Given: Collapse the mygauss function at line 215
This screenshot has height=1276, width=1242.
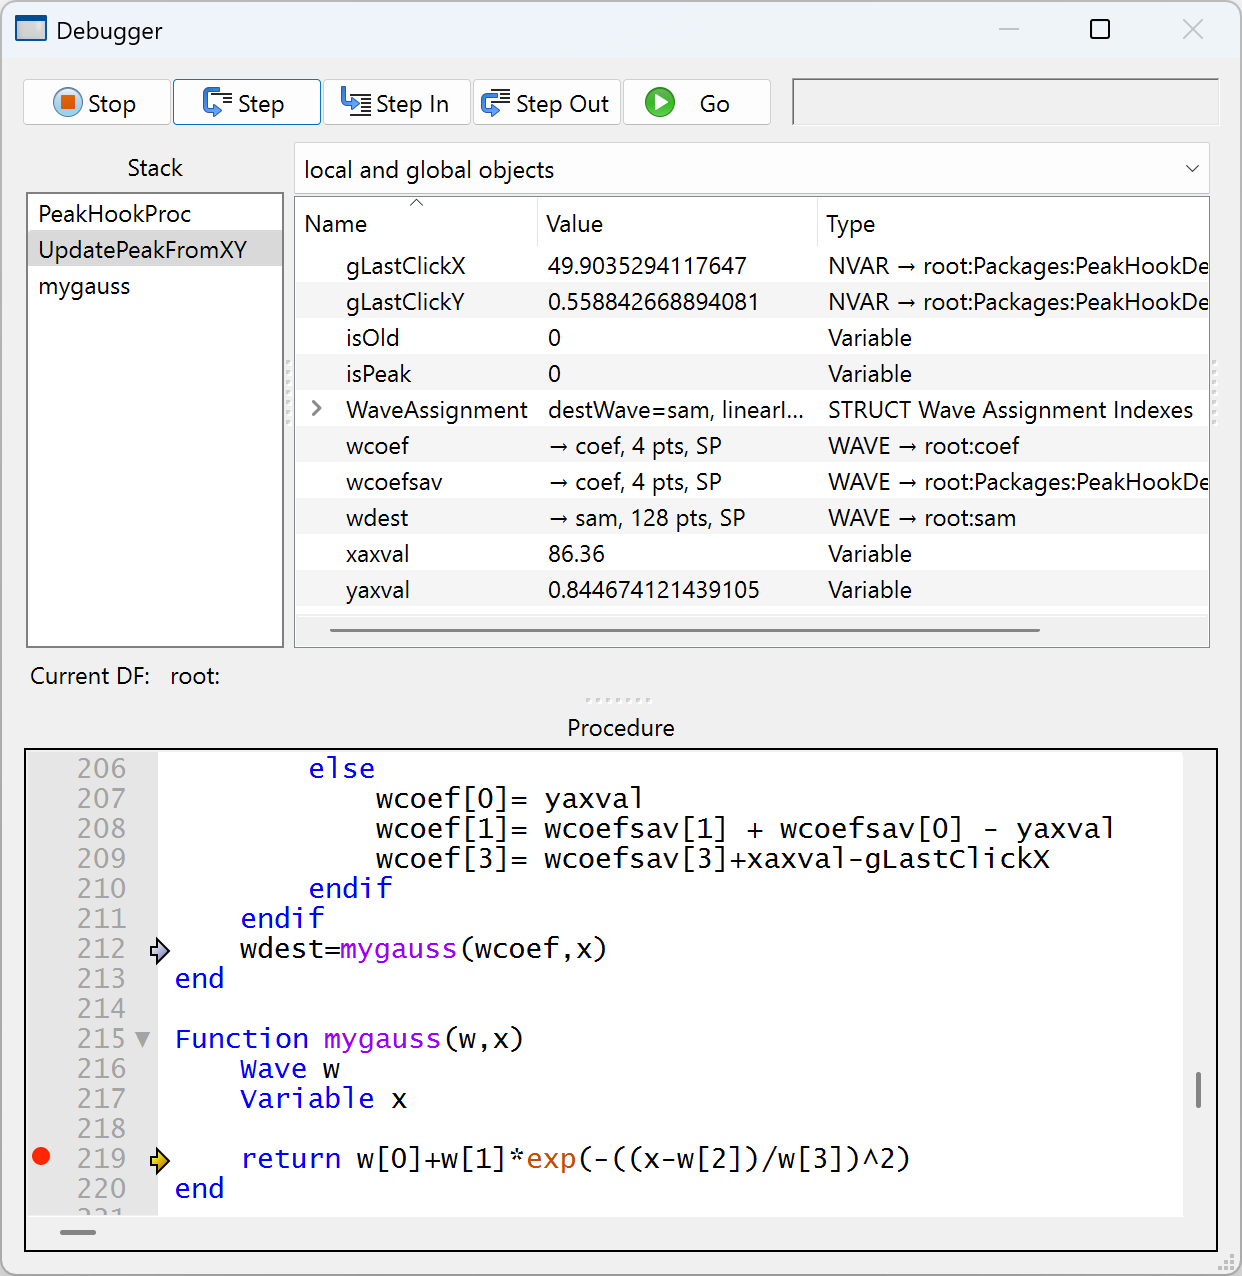Looking at the screenshot, I should tap(143, 1039).
